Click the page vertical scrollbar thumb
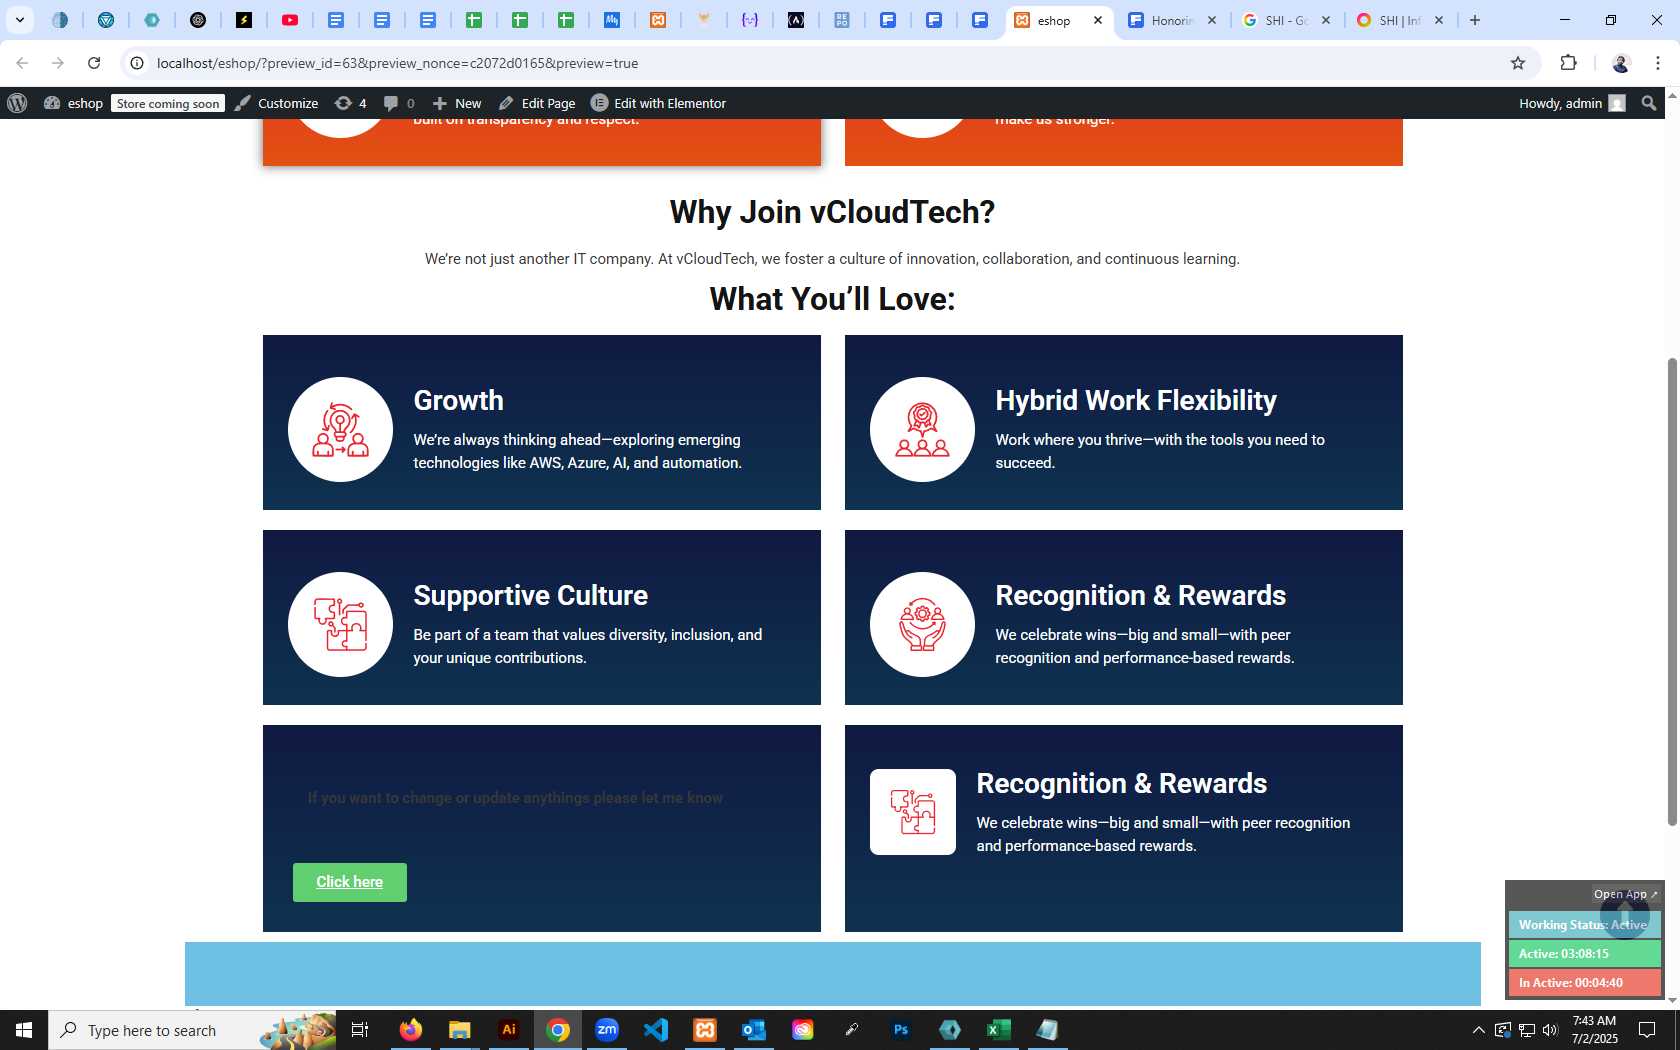 [1672, 591]
